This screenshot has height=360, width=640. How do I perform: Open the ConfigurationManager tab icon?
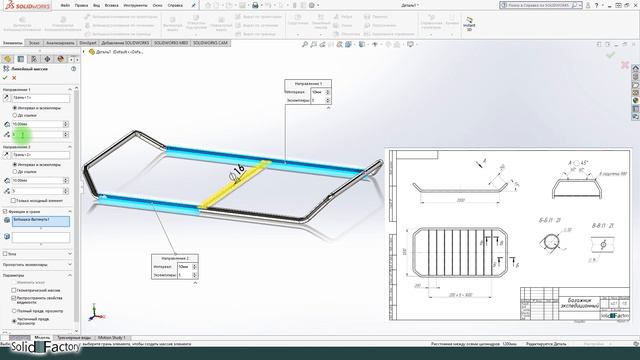pos(34,59)
